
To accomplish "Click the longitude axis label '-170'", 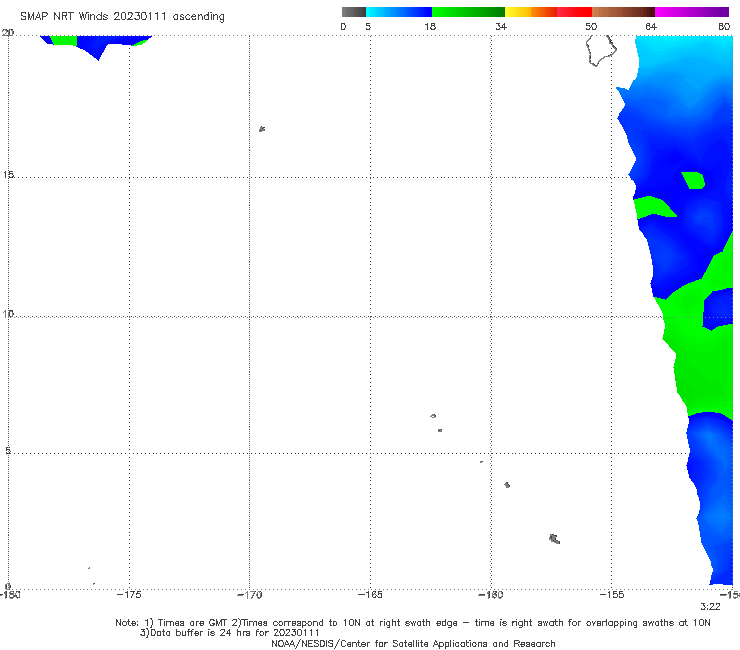I will (x=250, y=595).
